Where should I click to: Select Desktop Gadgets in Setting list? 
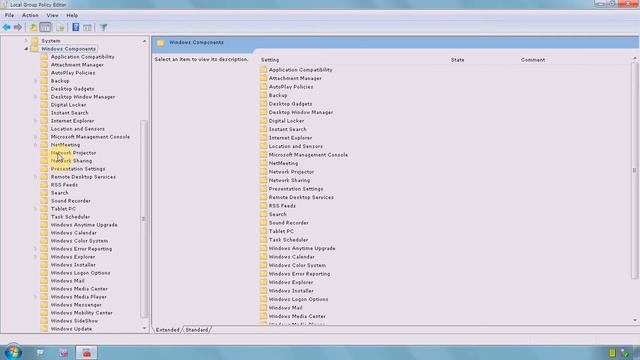pyautogui.click(x=290, y=104)
